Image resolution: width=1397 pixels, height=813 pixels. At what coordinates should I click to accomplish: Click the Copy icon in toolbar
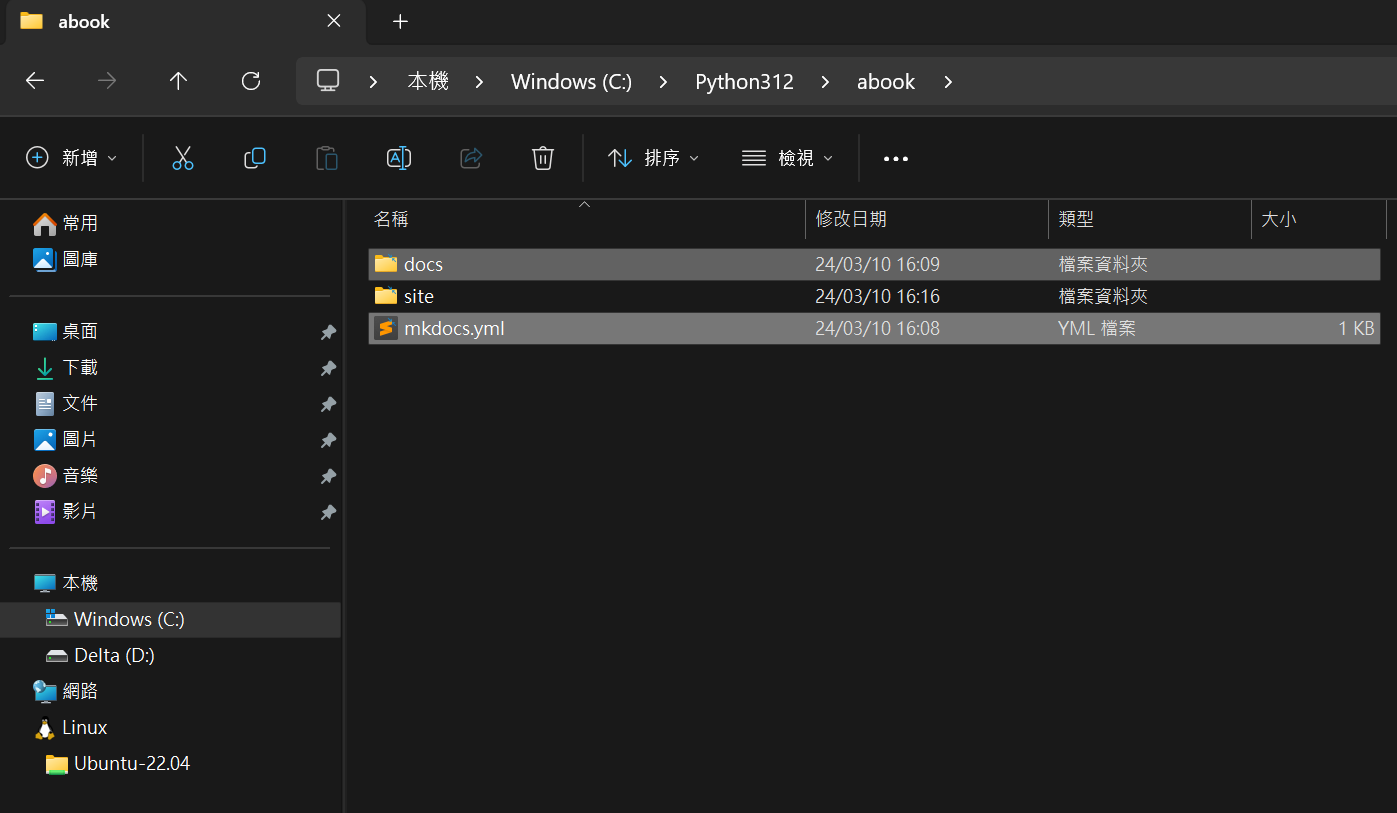(255, 158)
